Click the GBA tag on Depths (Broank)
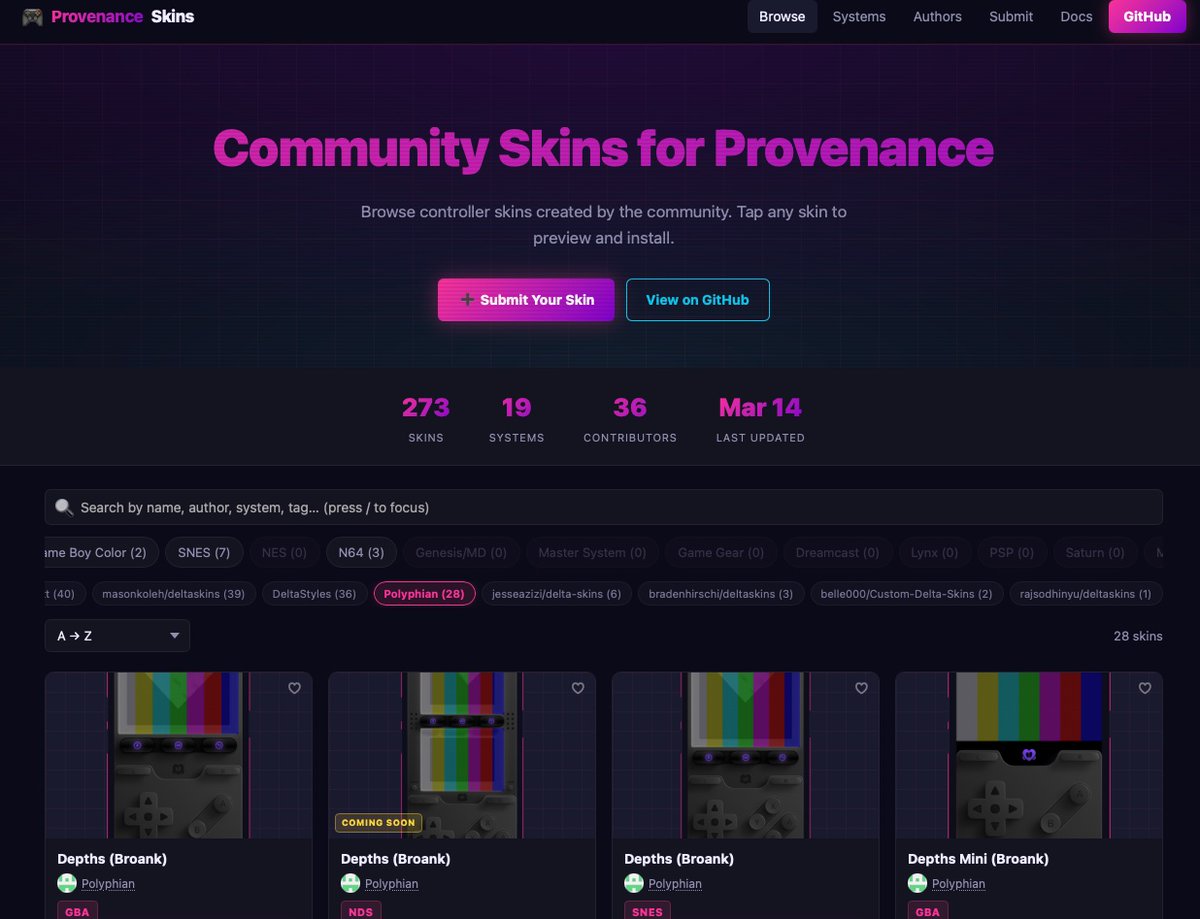Screen dimensions: 1200x919 pyautogui.click(x=78, y=910)
